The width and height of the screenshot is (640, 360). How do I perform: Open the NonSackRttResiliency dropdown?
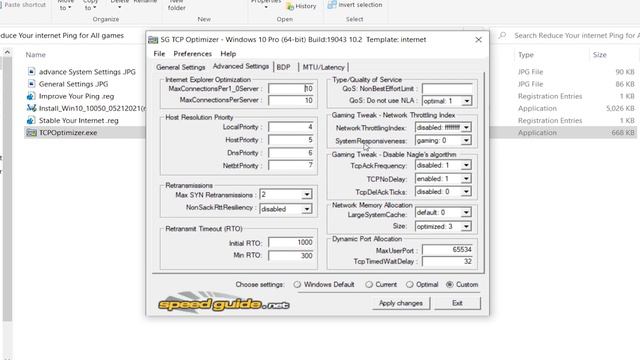[x=307, y=209]
